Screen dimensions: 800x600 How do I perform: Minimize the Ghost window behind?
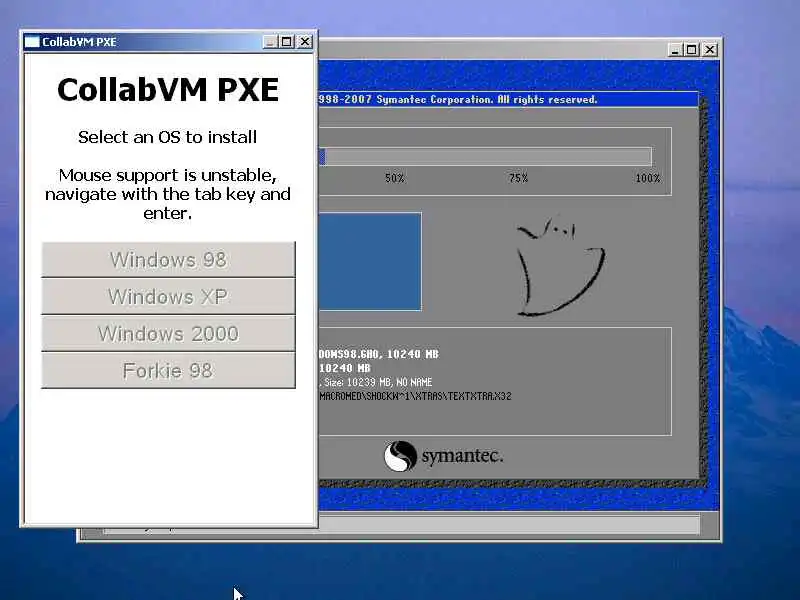[x=675, y=50]
